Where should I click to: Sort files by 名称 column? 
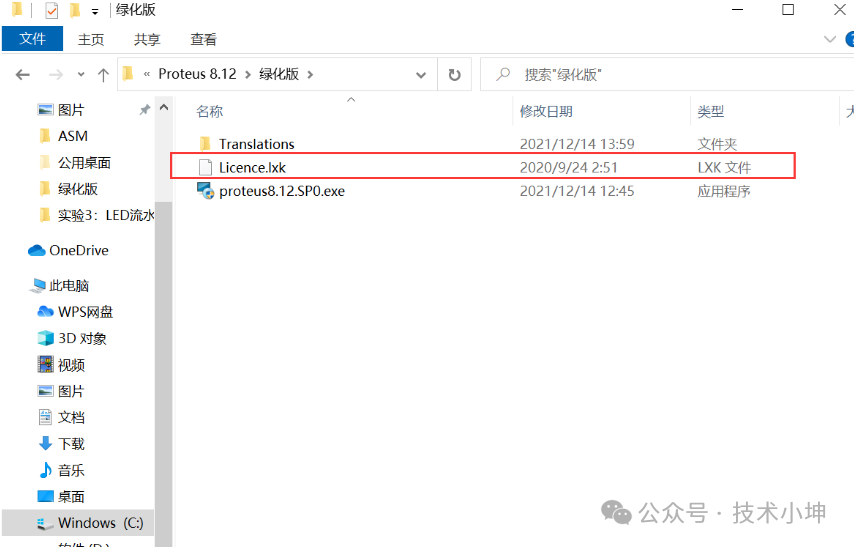pos(210,112)
